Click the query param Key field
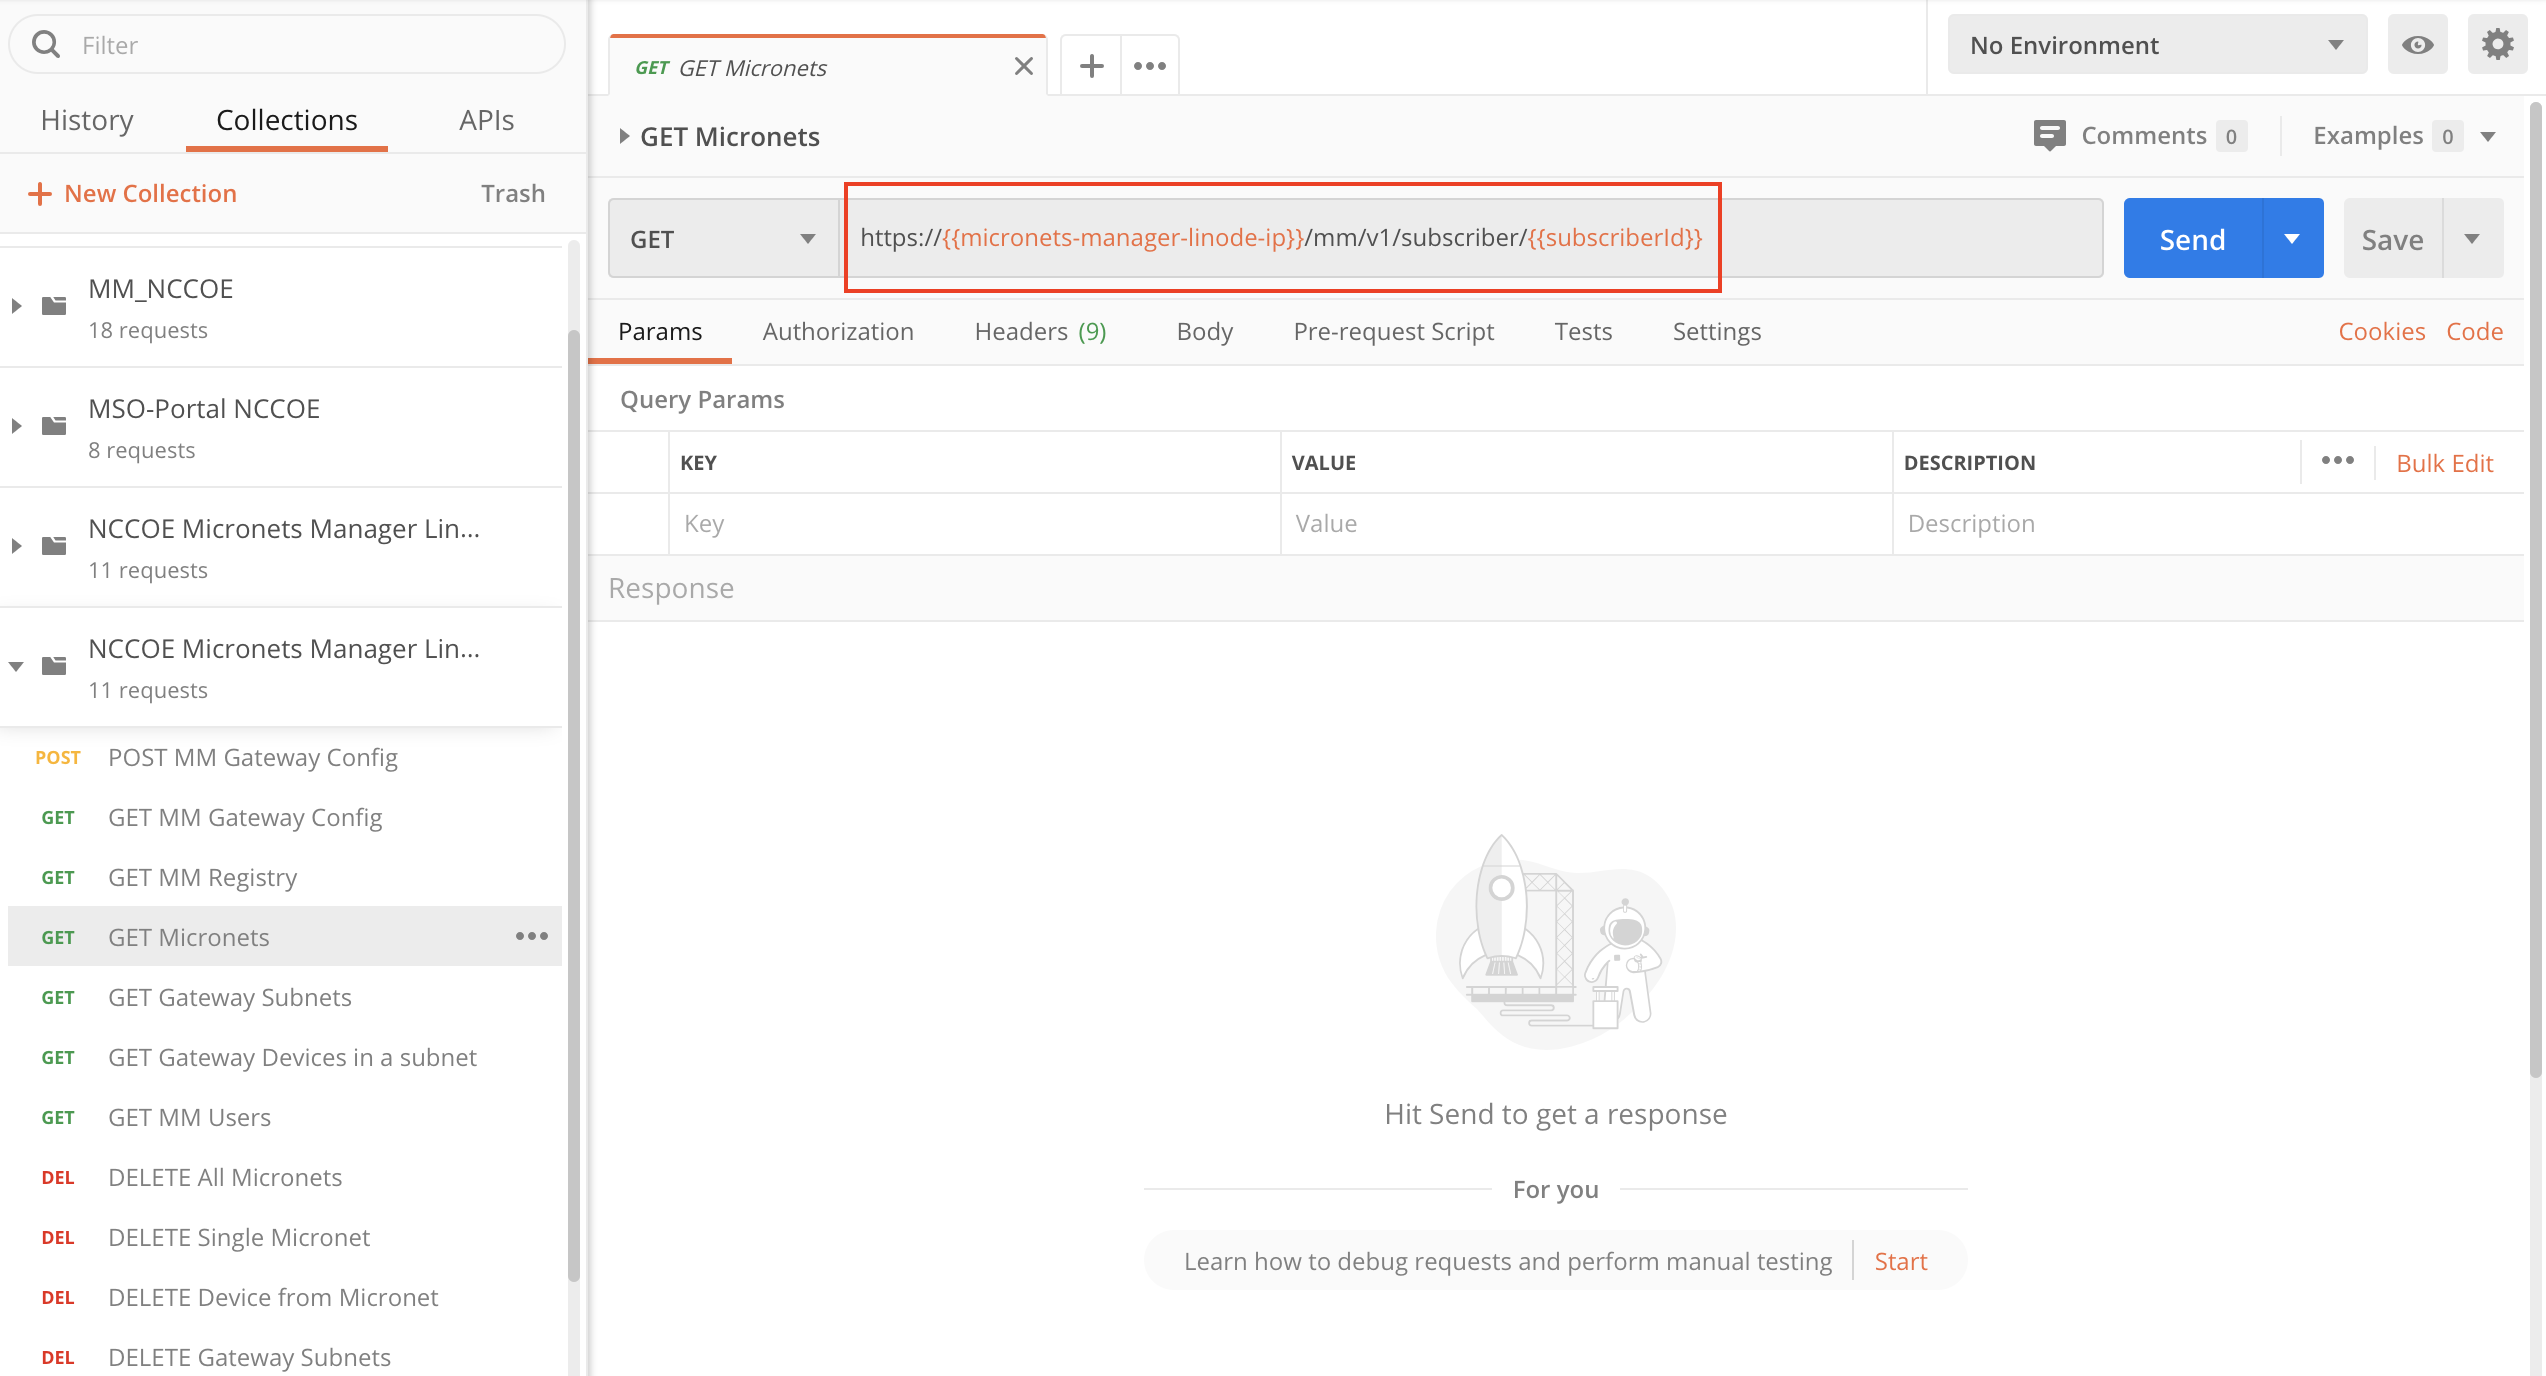 click(x=975, y=523)
